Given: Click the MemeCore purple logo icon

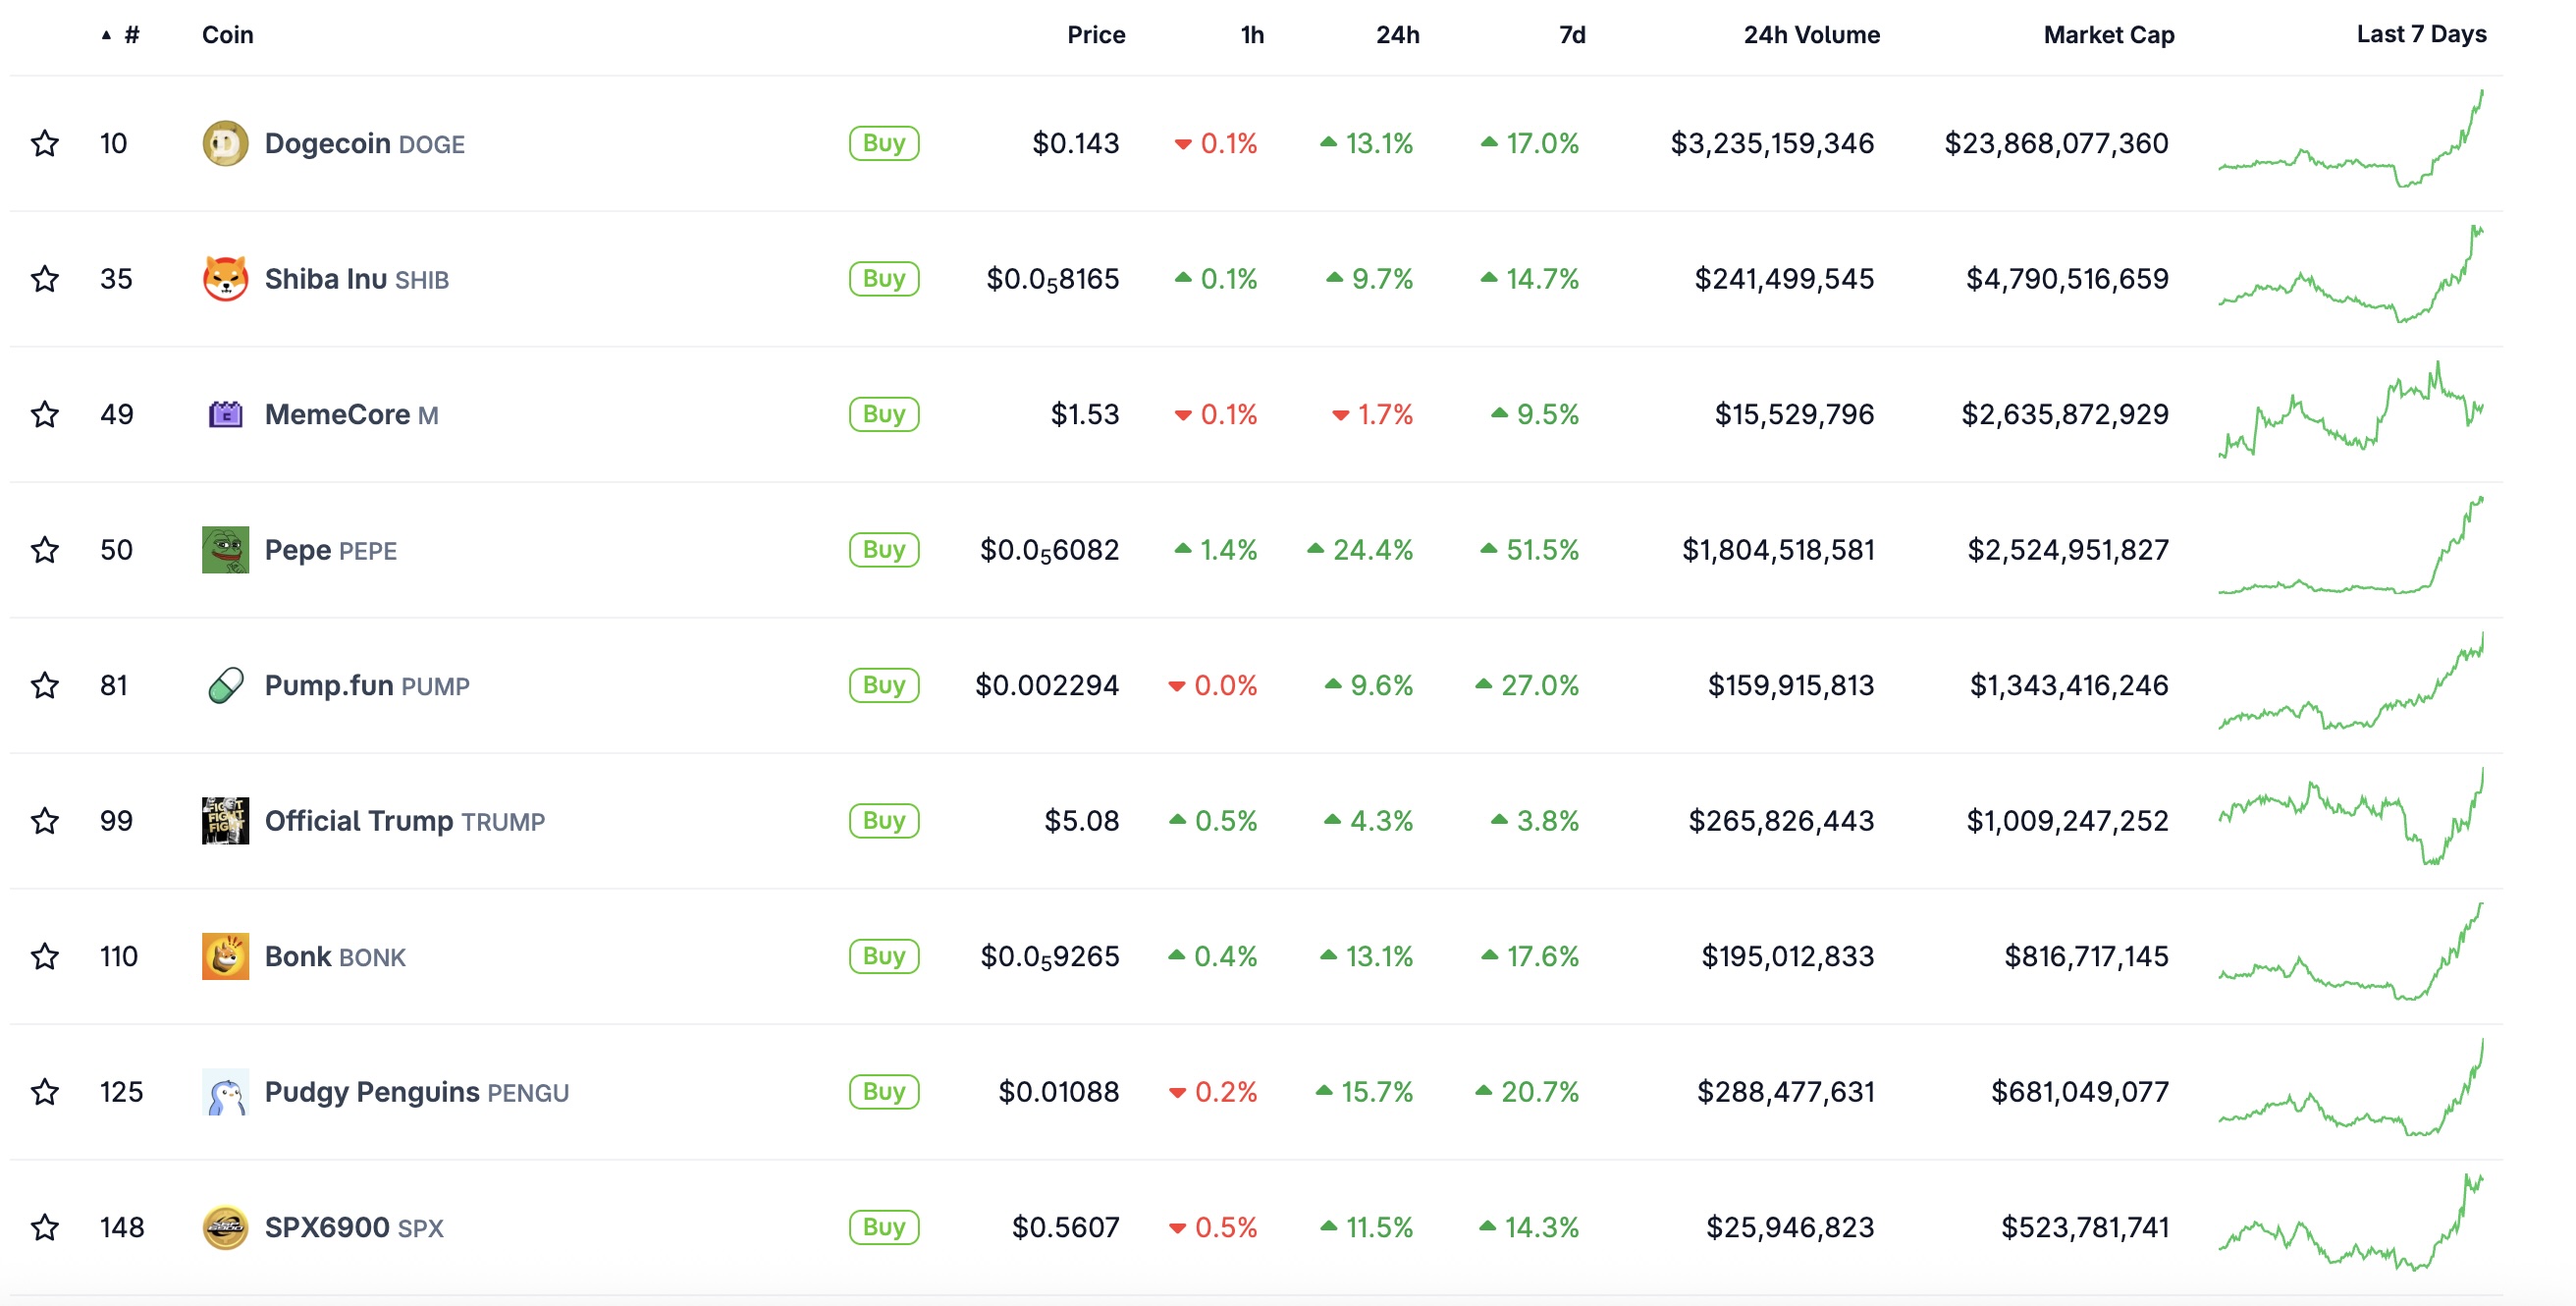Looking at the screenshot, I should tap(225, 414).
